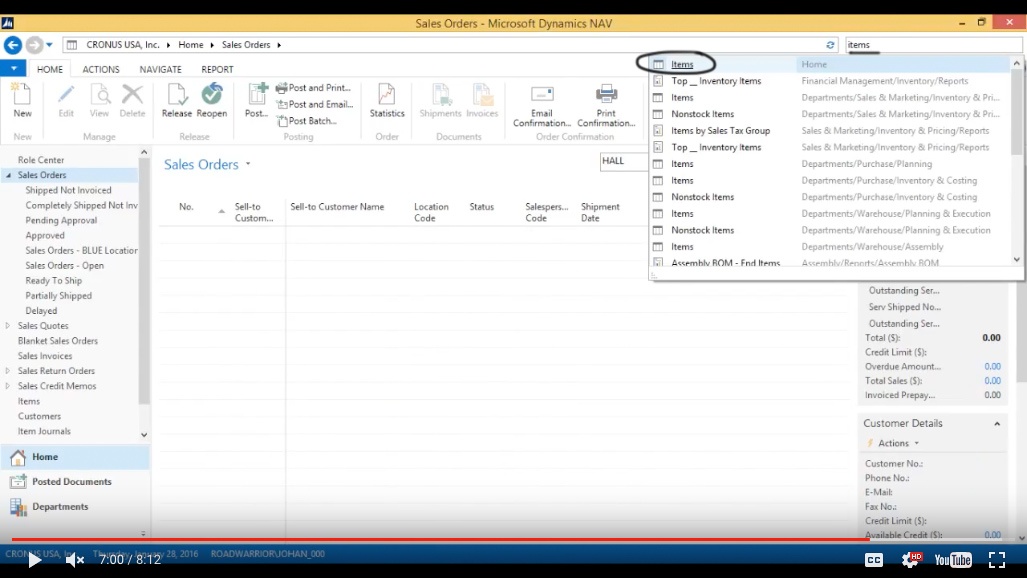Toggle closed captions CC button

[874, 560]
